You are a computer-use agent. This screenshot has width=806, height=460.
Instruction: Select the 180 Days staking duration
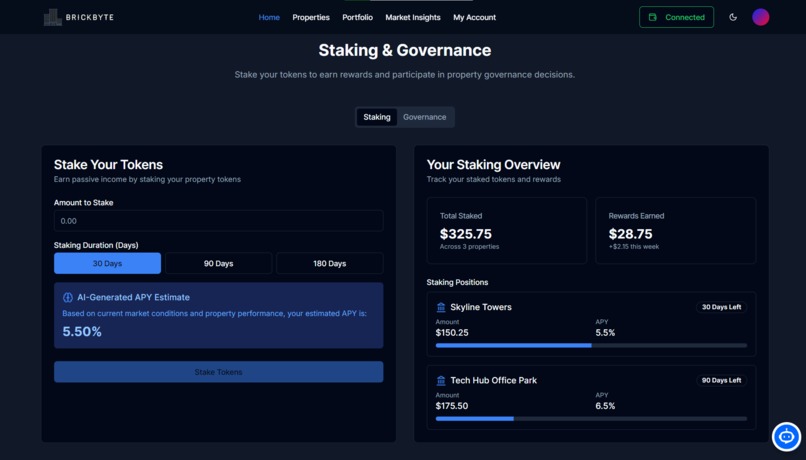coord(329,263)
